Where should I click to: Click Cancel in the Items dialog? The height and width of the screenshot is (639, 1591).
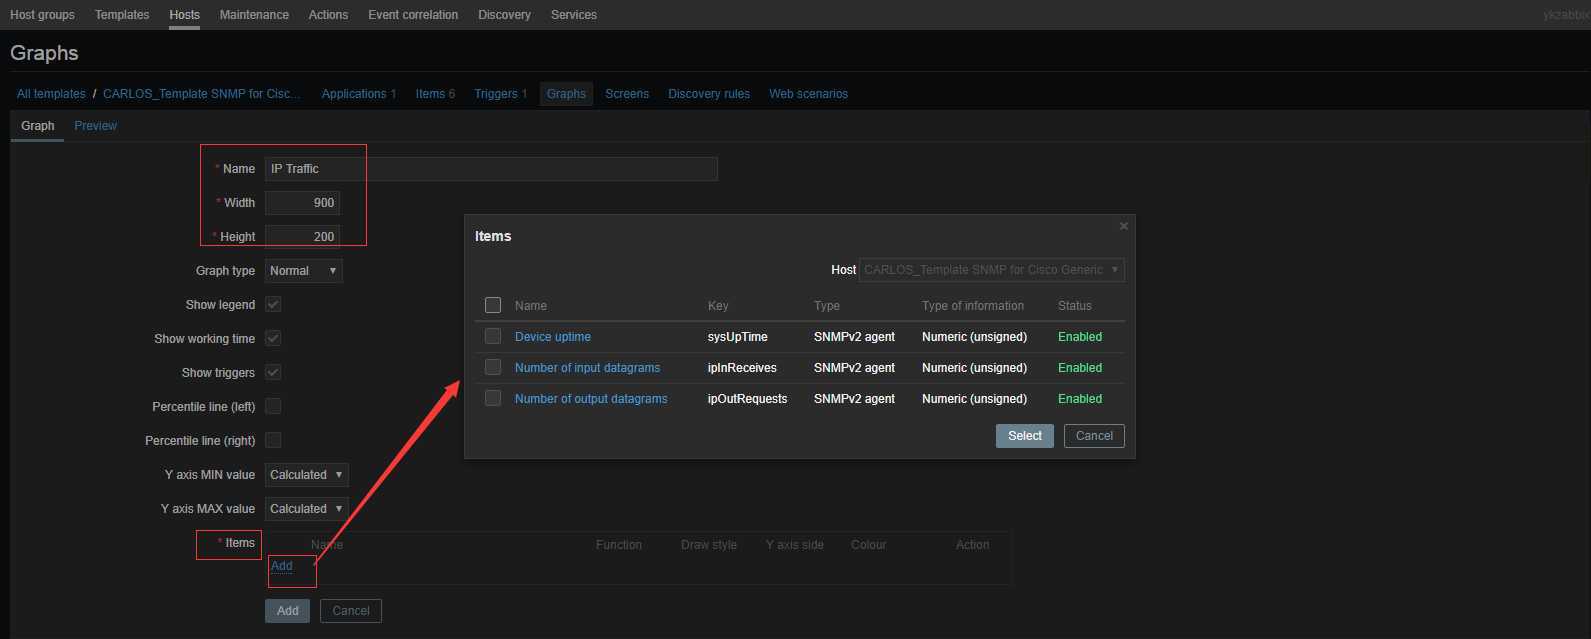point(1094,436)
